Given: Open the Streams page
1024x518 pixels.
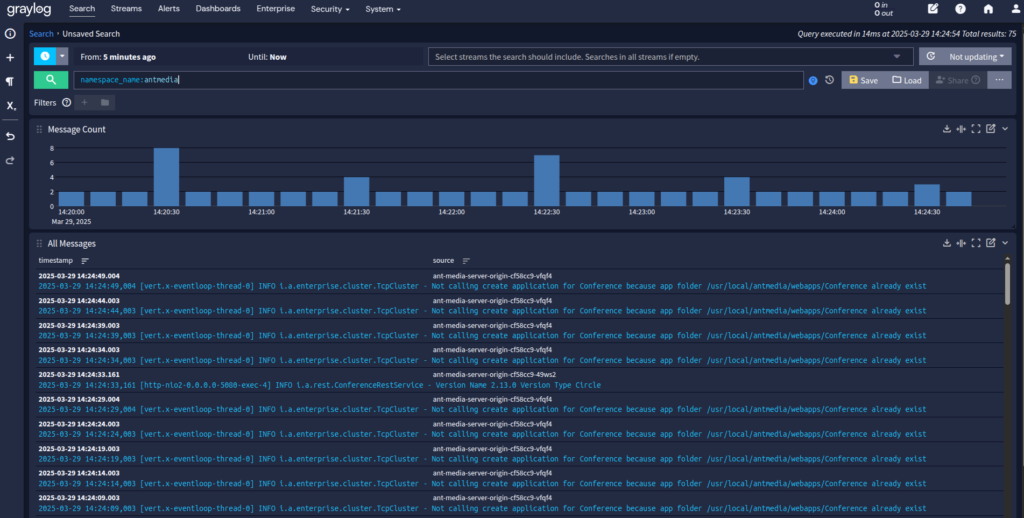Looking at the screenshot, I should tap(126, 8).
